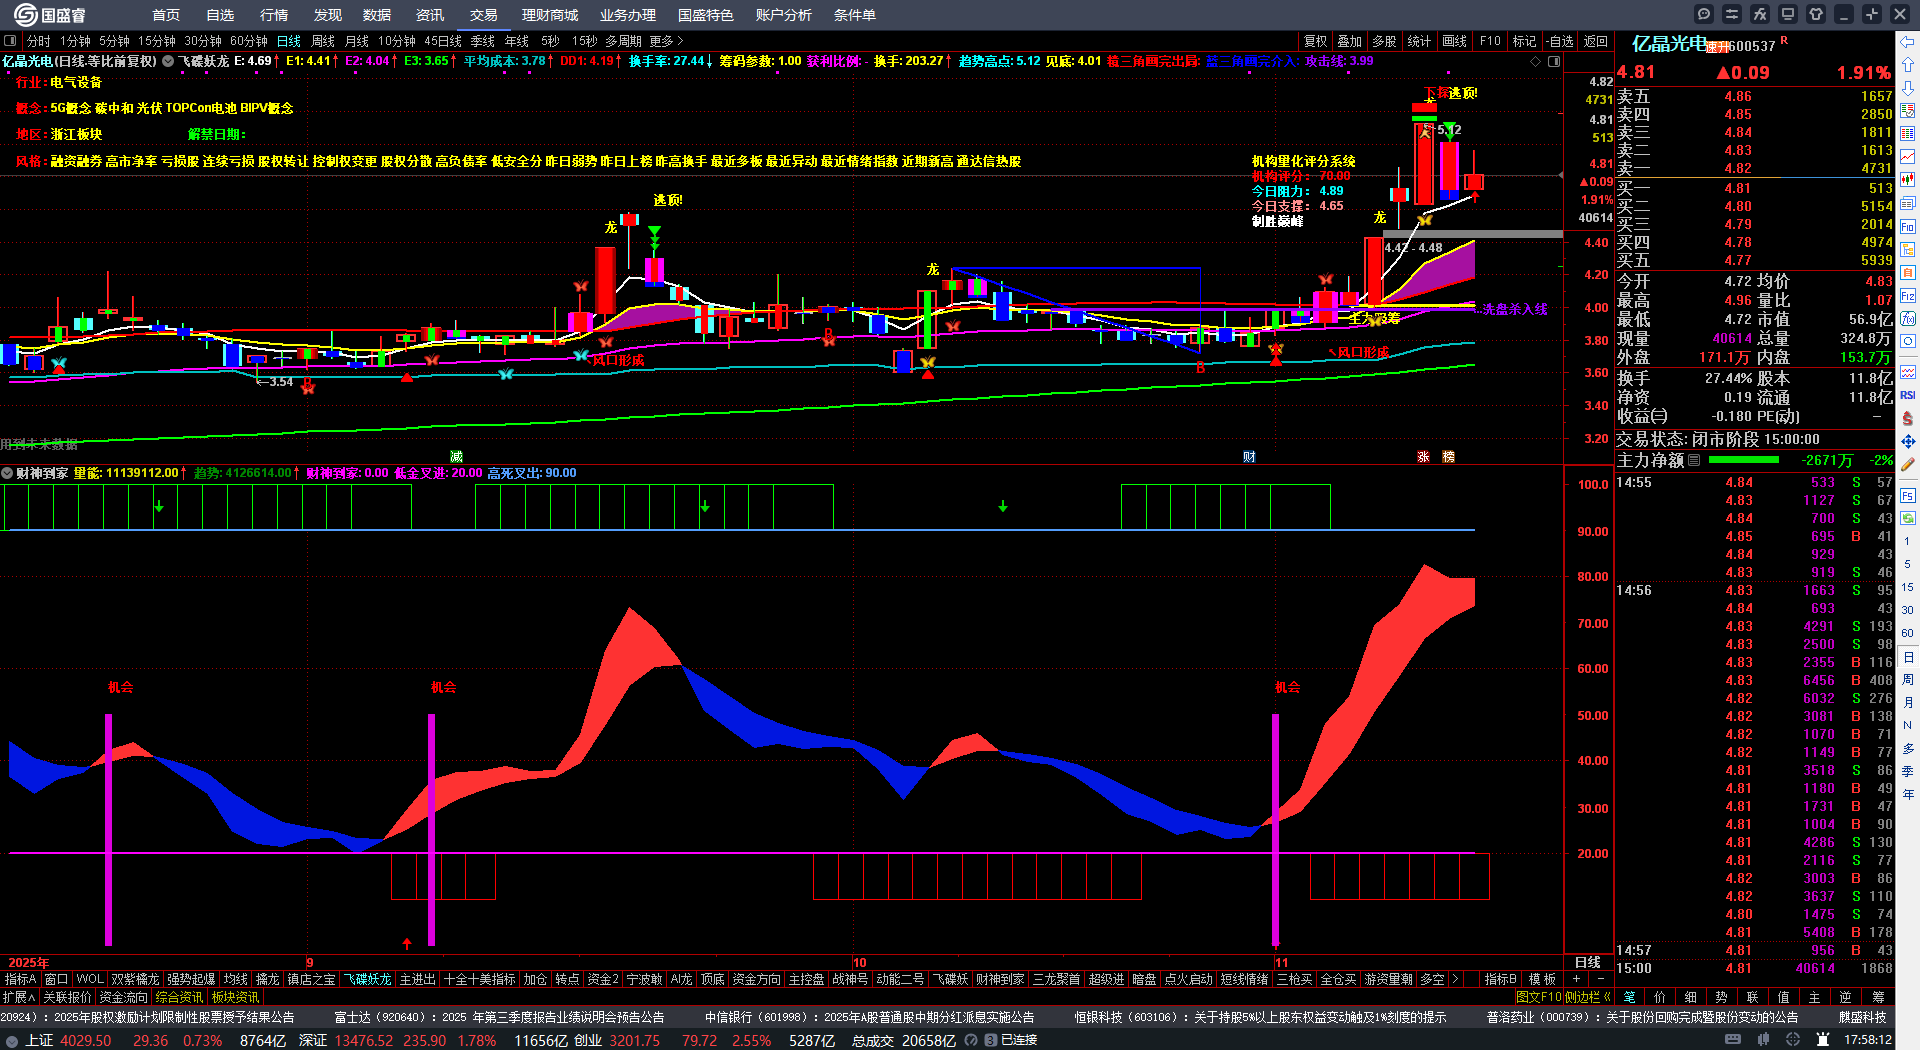Click the F10 button in chart toolbar
This screenshot has height=1050, width=1920.
click(x=1490, y=41)
